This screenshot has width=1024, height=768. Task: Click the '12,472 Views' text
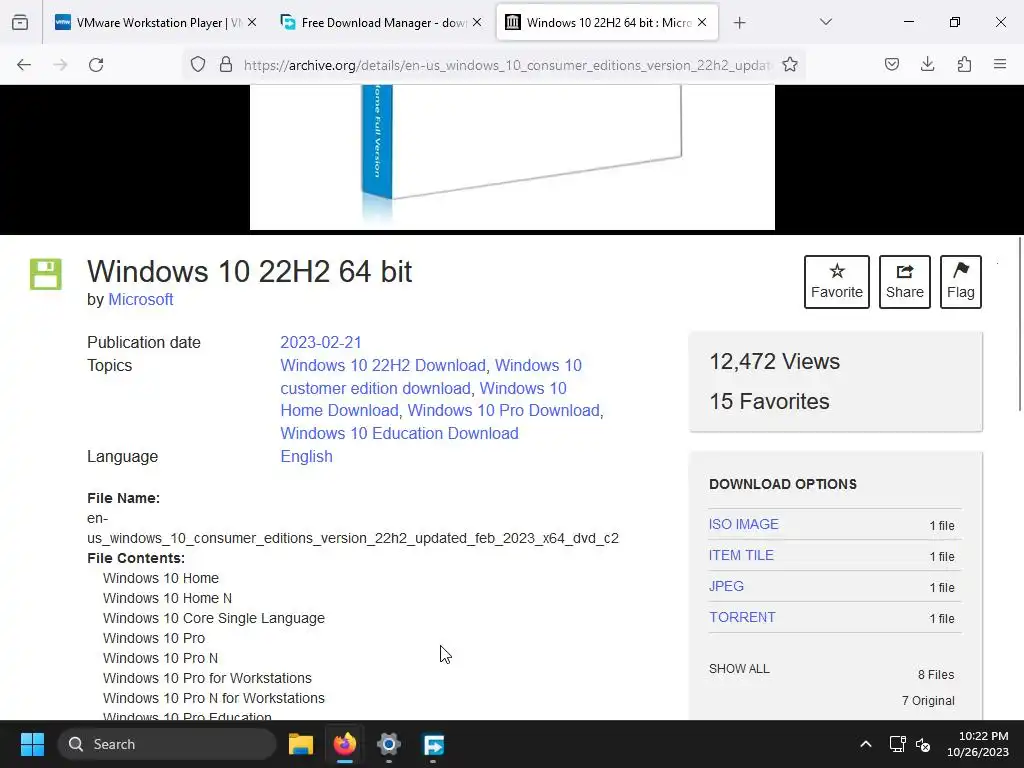pyautogui.click(x=775, y=361)
